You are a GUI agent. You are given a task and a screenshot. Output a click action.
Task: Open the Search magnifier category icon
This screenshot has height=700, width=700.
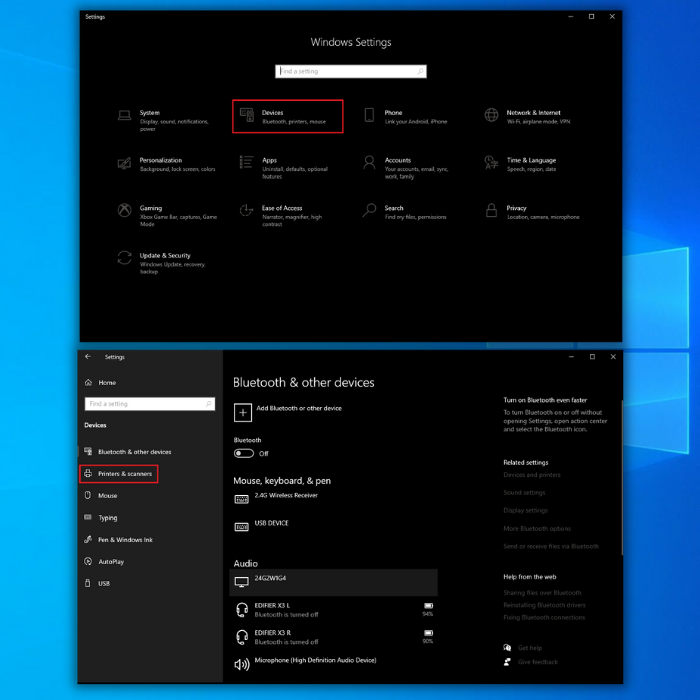(x=369, y=210)
